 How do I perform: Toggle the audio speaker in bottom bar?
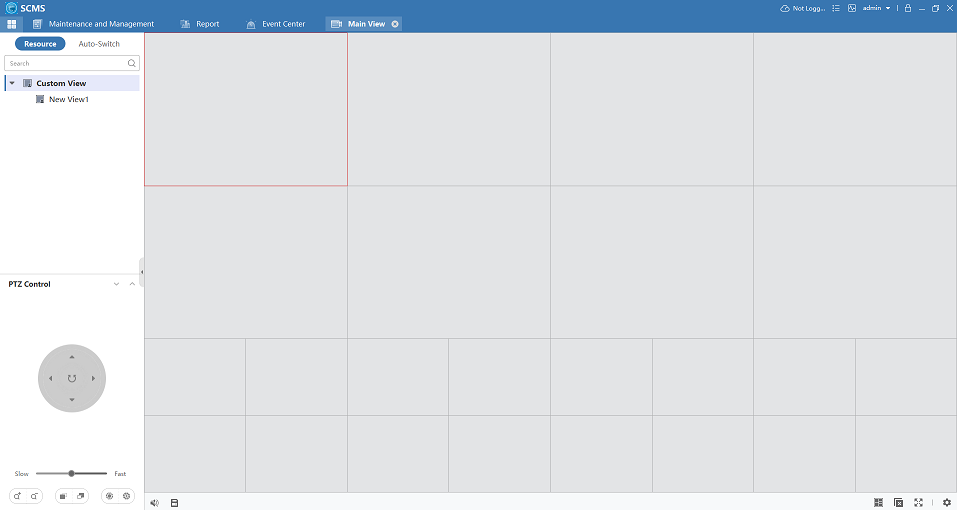pos(154,502)
